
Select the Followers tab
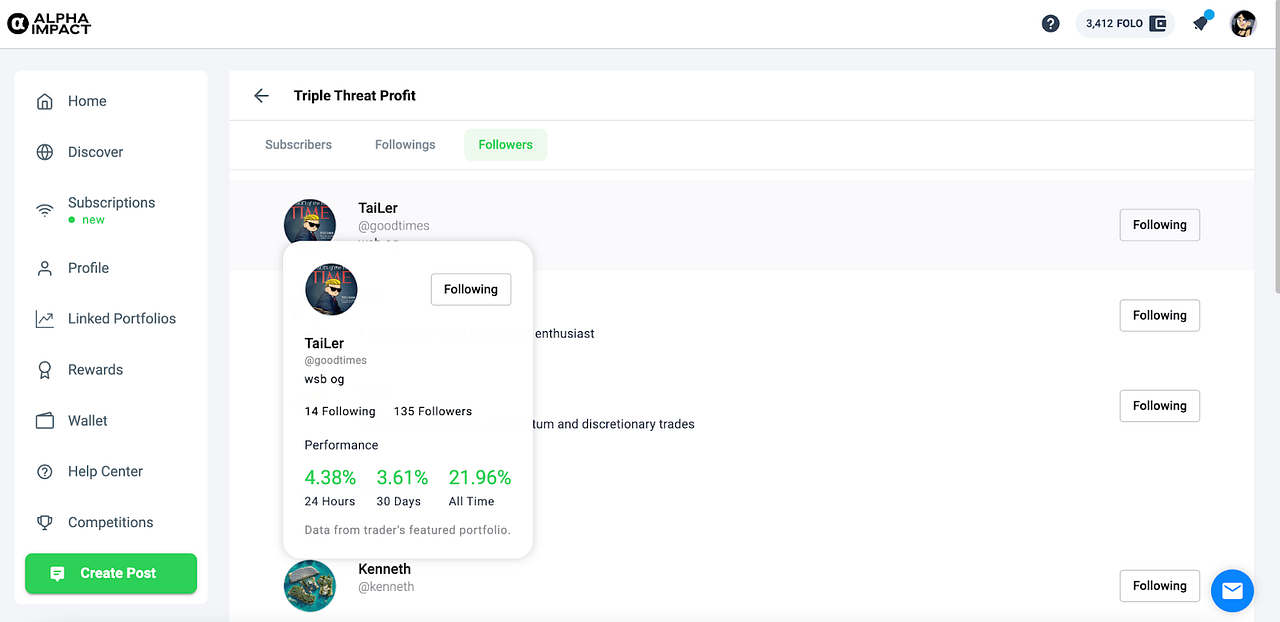tap(505, 145)
